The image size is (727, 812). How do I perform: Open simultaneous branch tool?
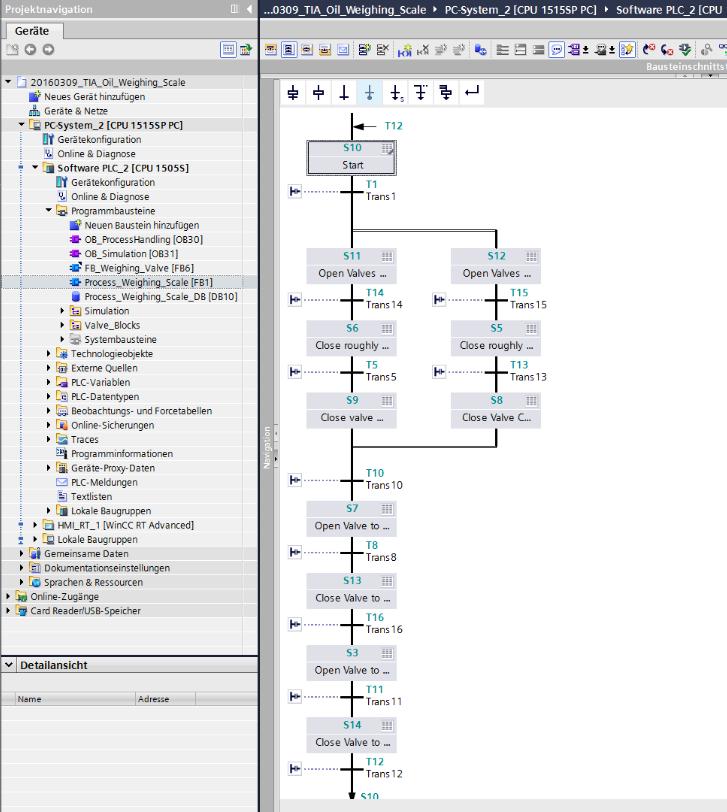coord(445,93)
